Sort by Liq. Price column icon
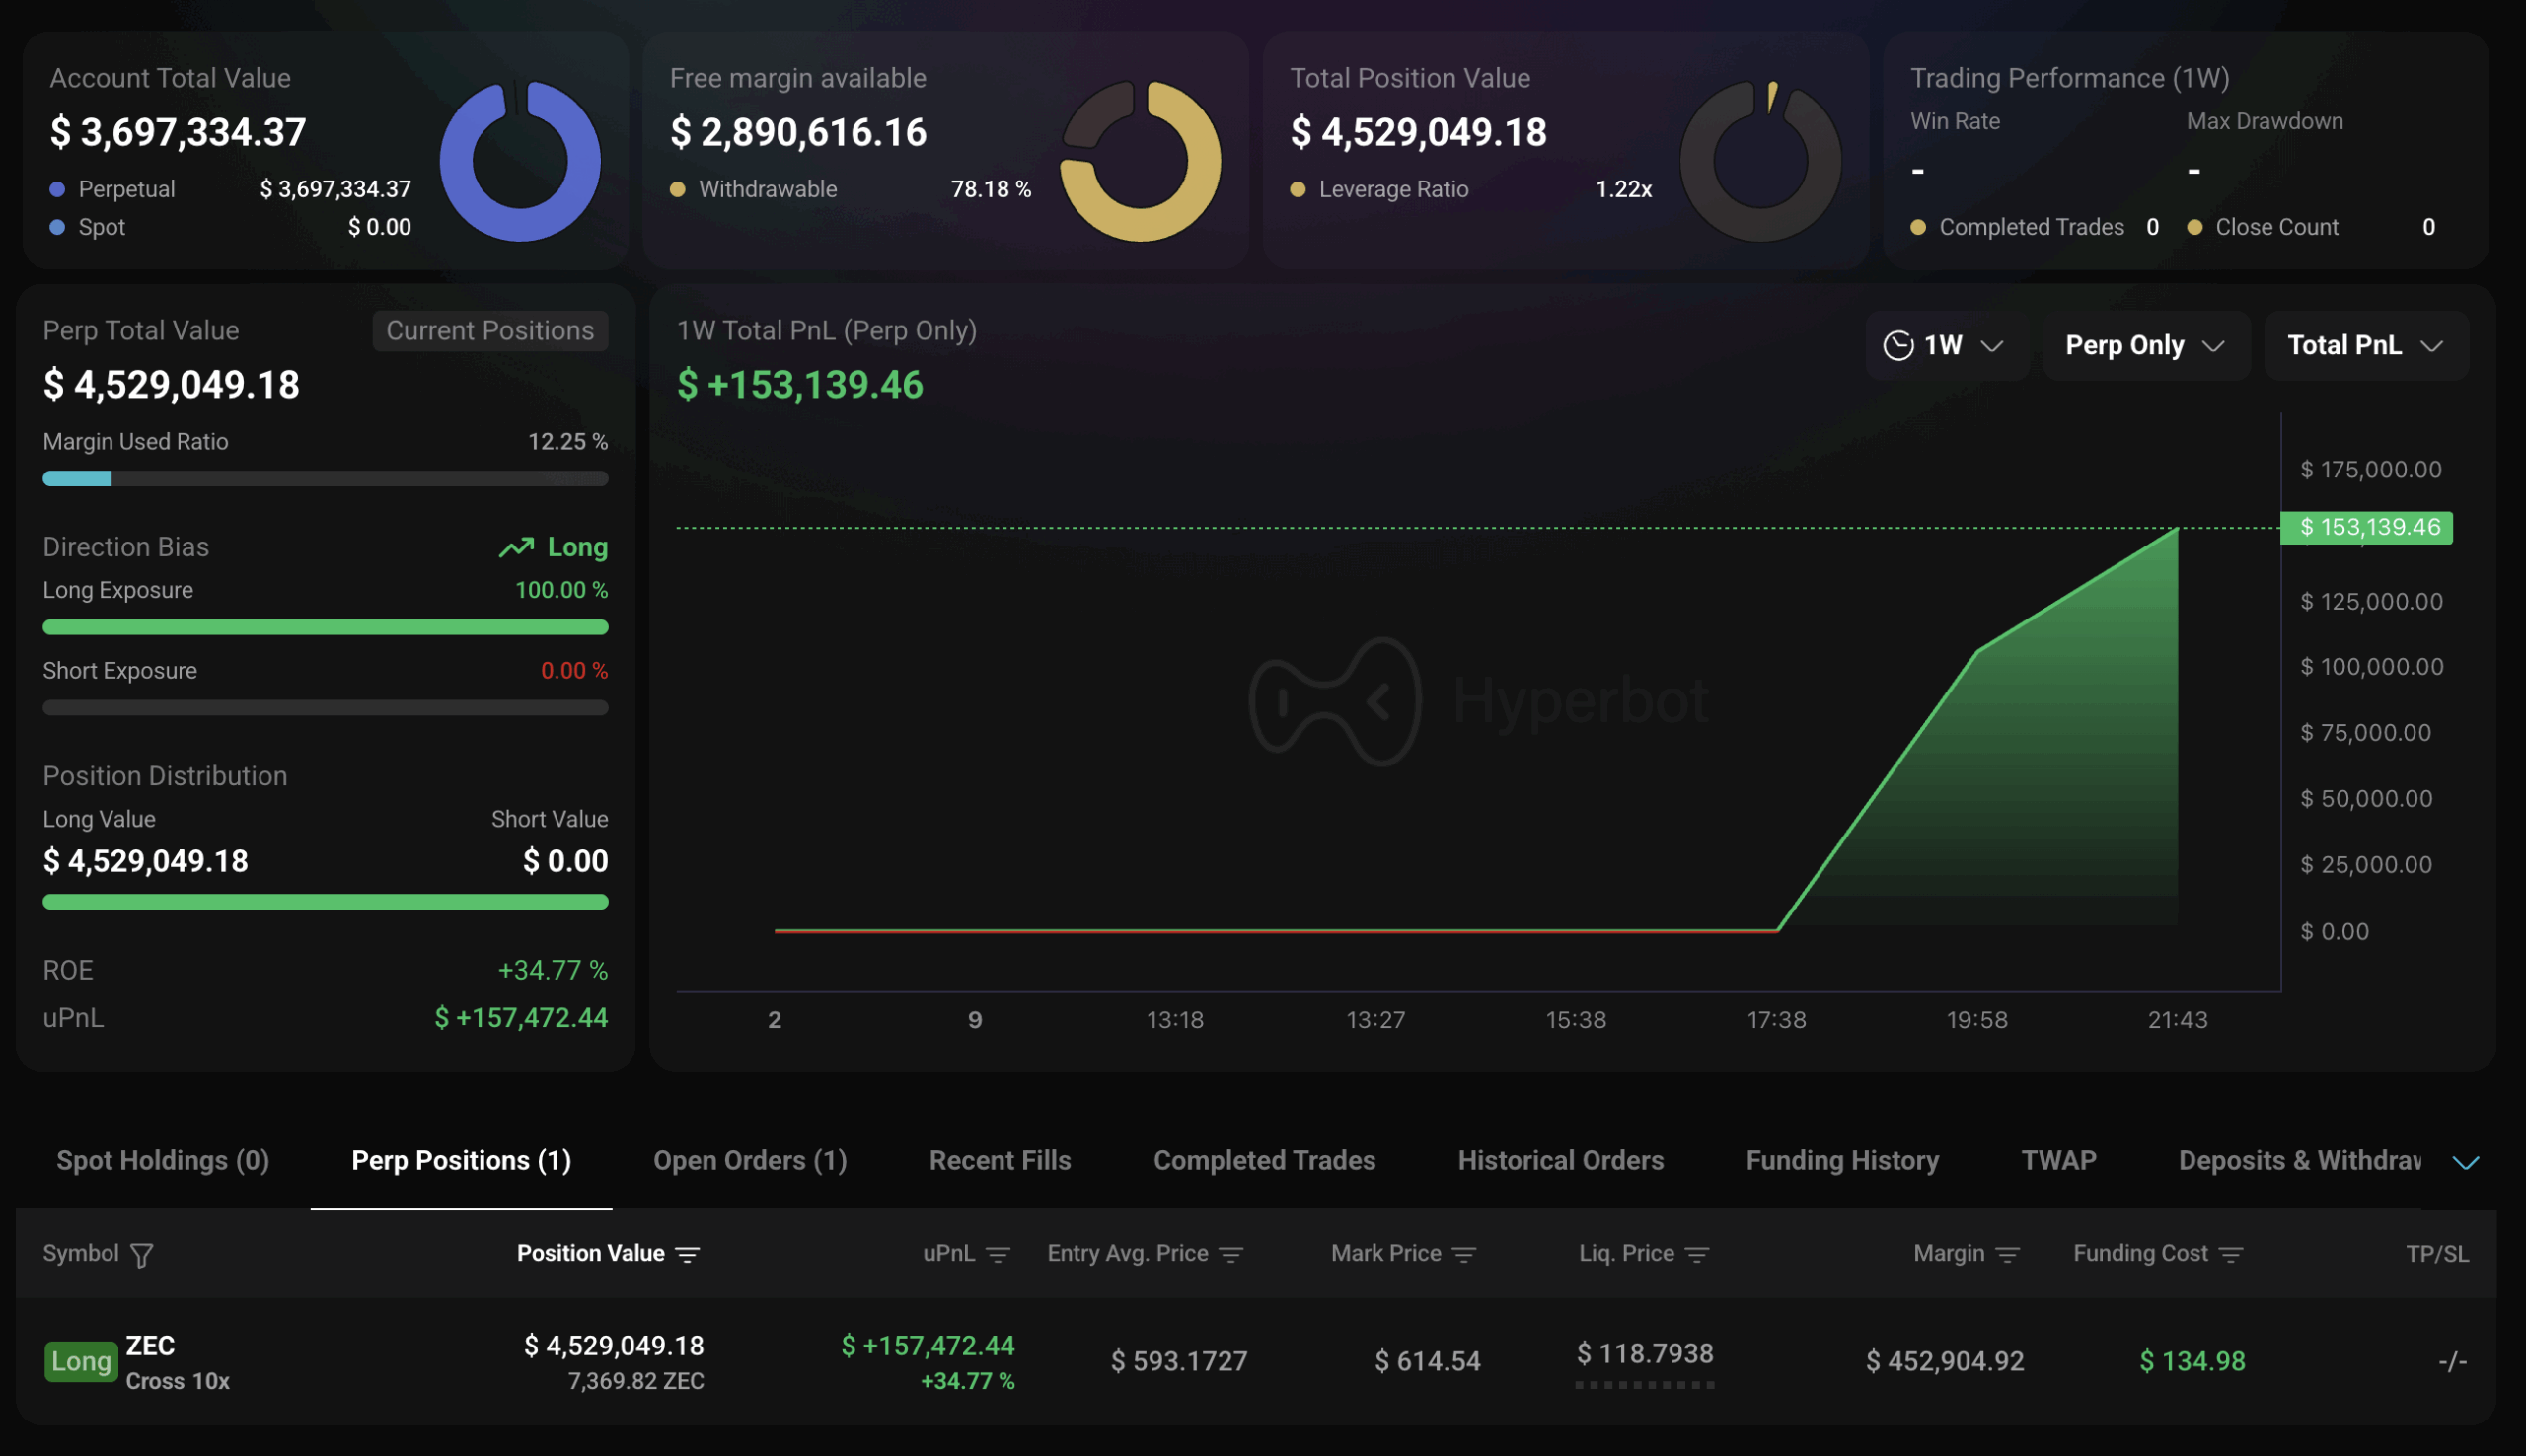This screenshot has width=2526, height=1456. (x=1697, y=1254)
